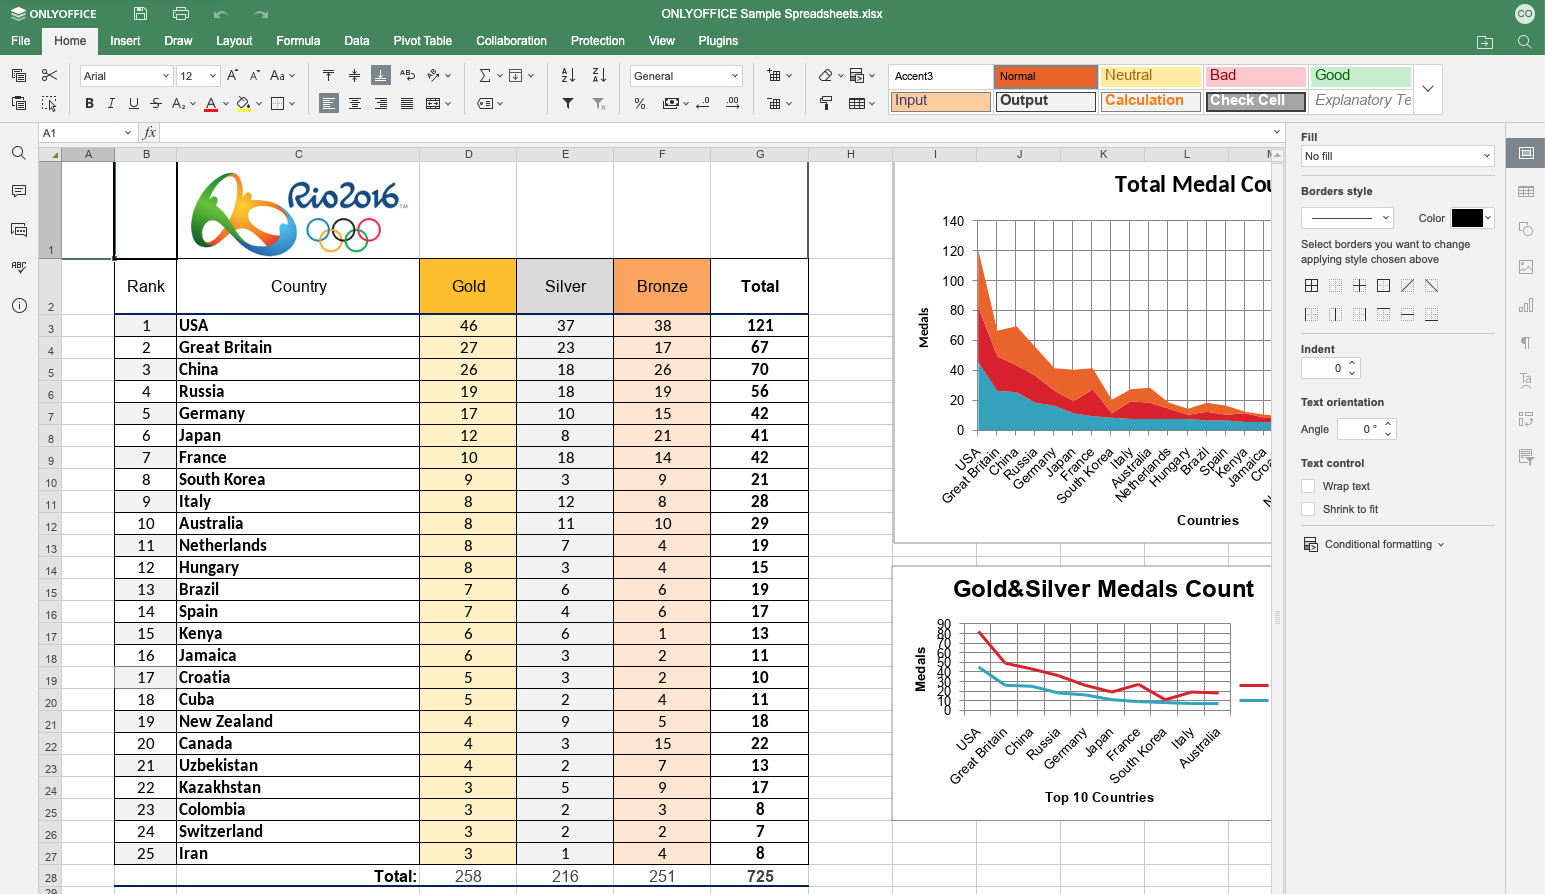Switch to the Formula tab
The image size is (1545, 894).
click(298, 41)
